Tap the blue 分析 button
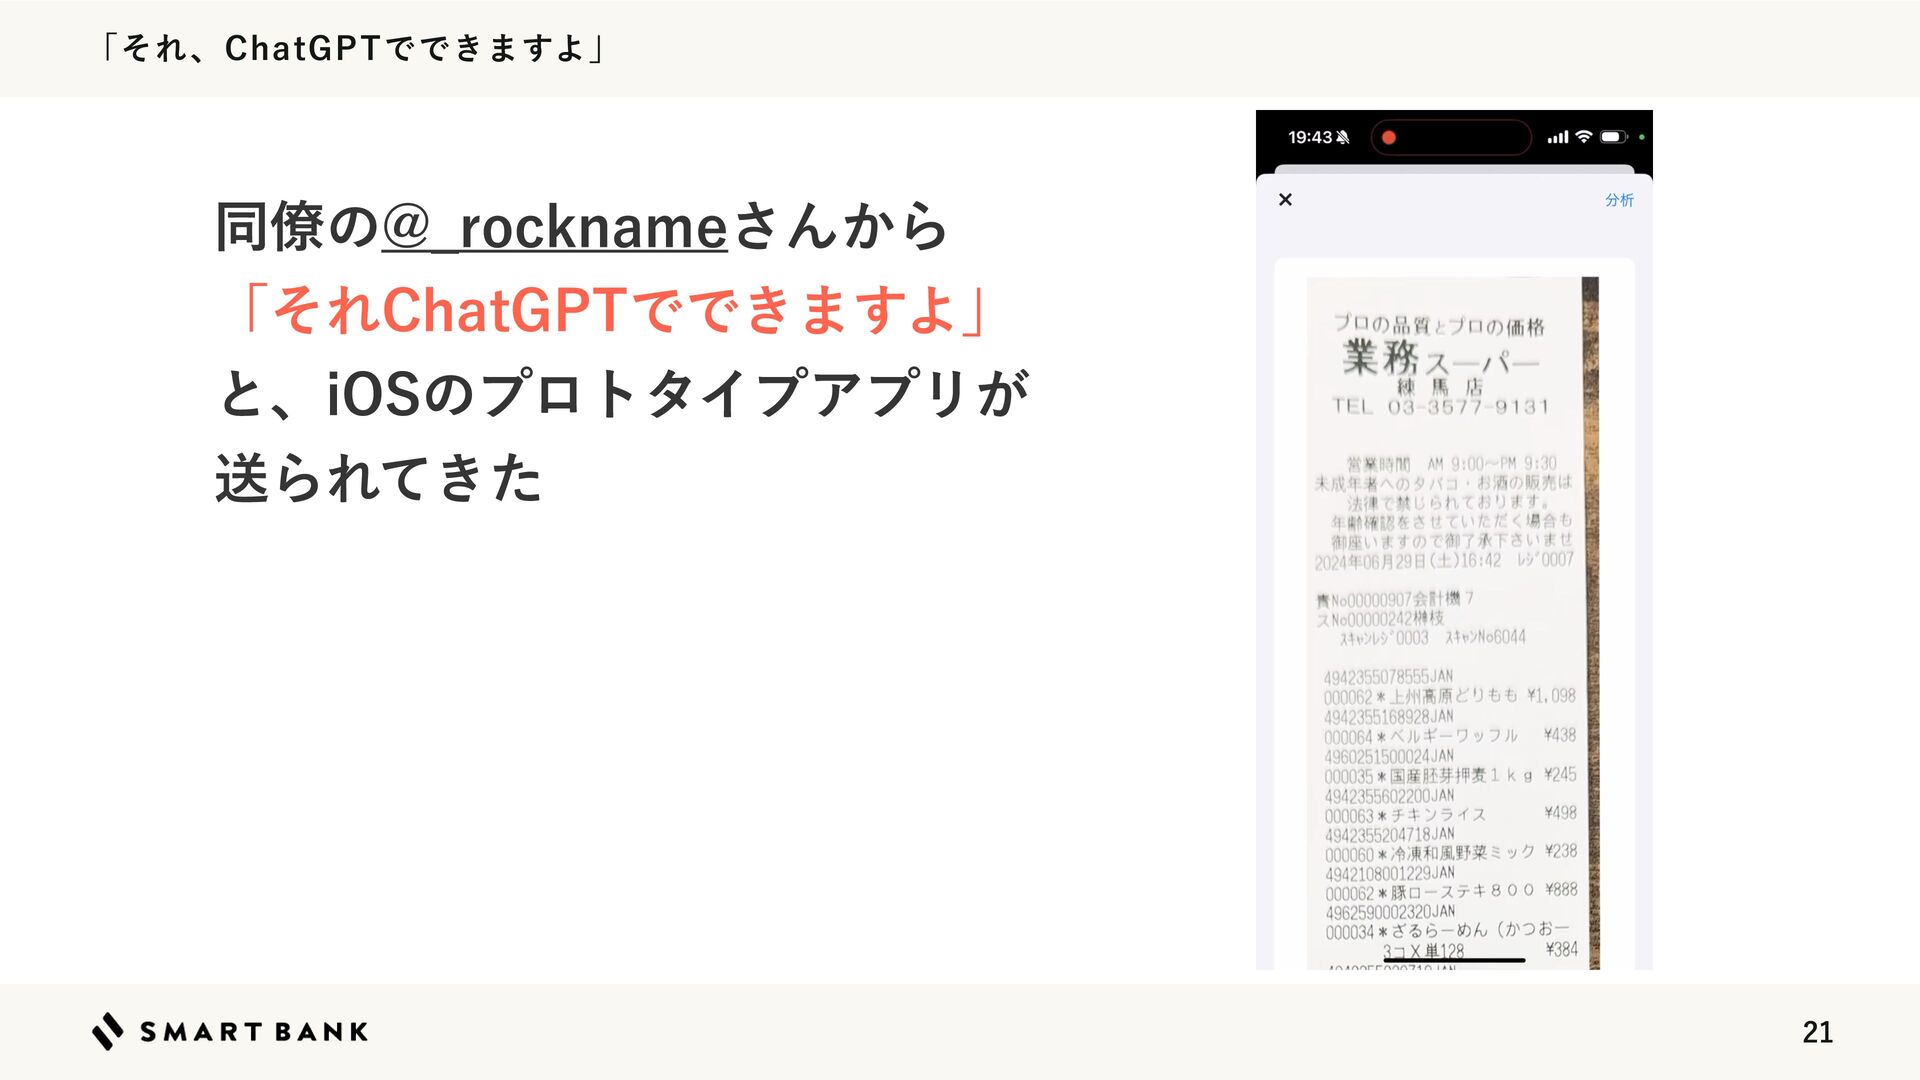 (1619, 200)
